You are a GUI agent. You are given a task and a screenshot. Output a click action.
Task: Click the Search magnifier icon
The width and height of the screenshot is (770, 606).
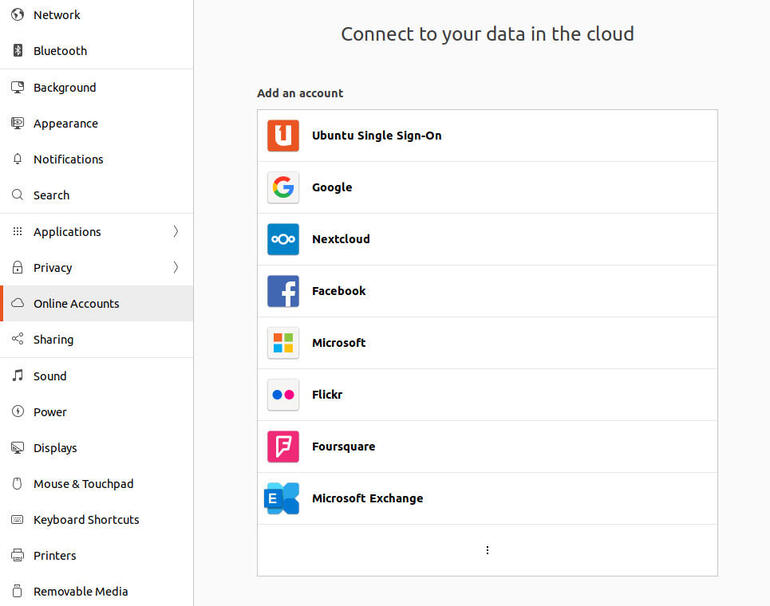(x=18, y=195)
